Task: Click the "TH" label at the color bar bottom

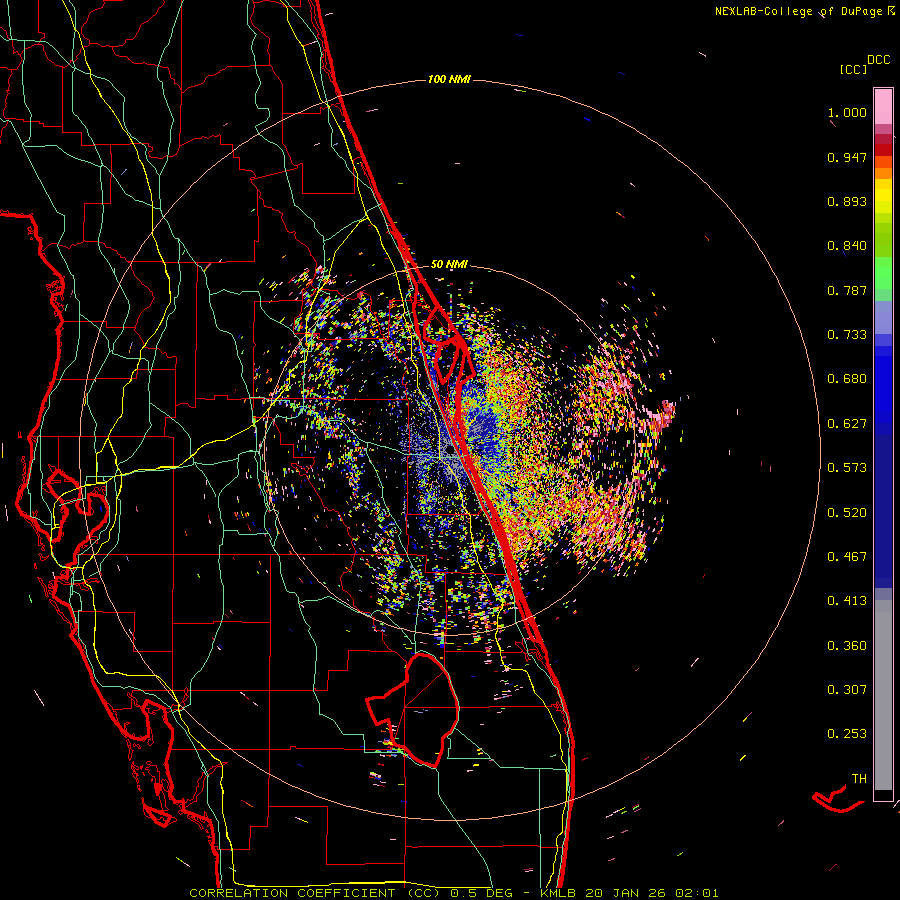Action: (x=859, y=779)
